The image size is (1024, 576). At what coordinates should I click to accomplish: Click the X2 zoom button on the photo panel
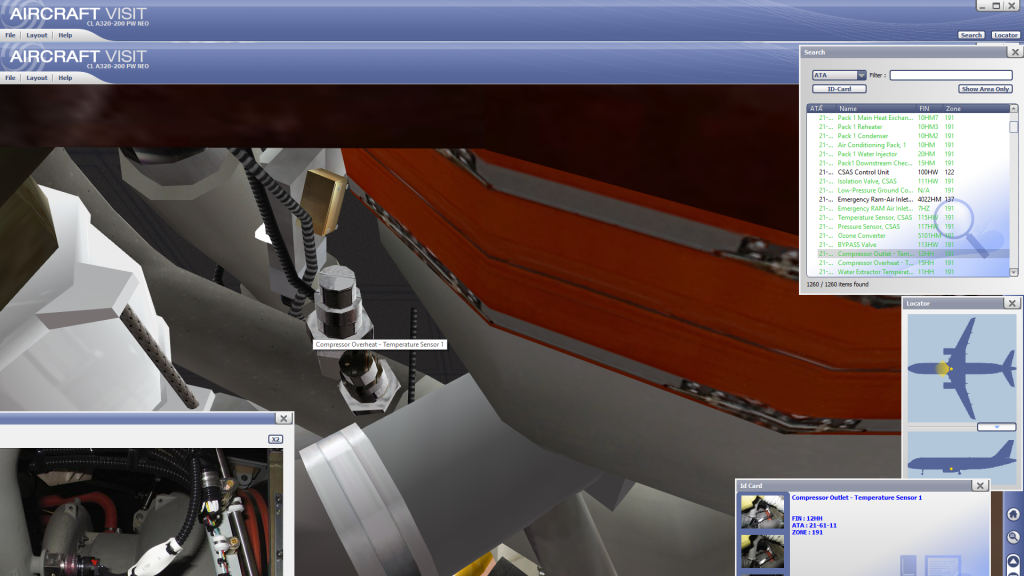[x=276, y=439]
